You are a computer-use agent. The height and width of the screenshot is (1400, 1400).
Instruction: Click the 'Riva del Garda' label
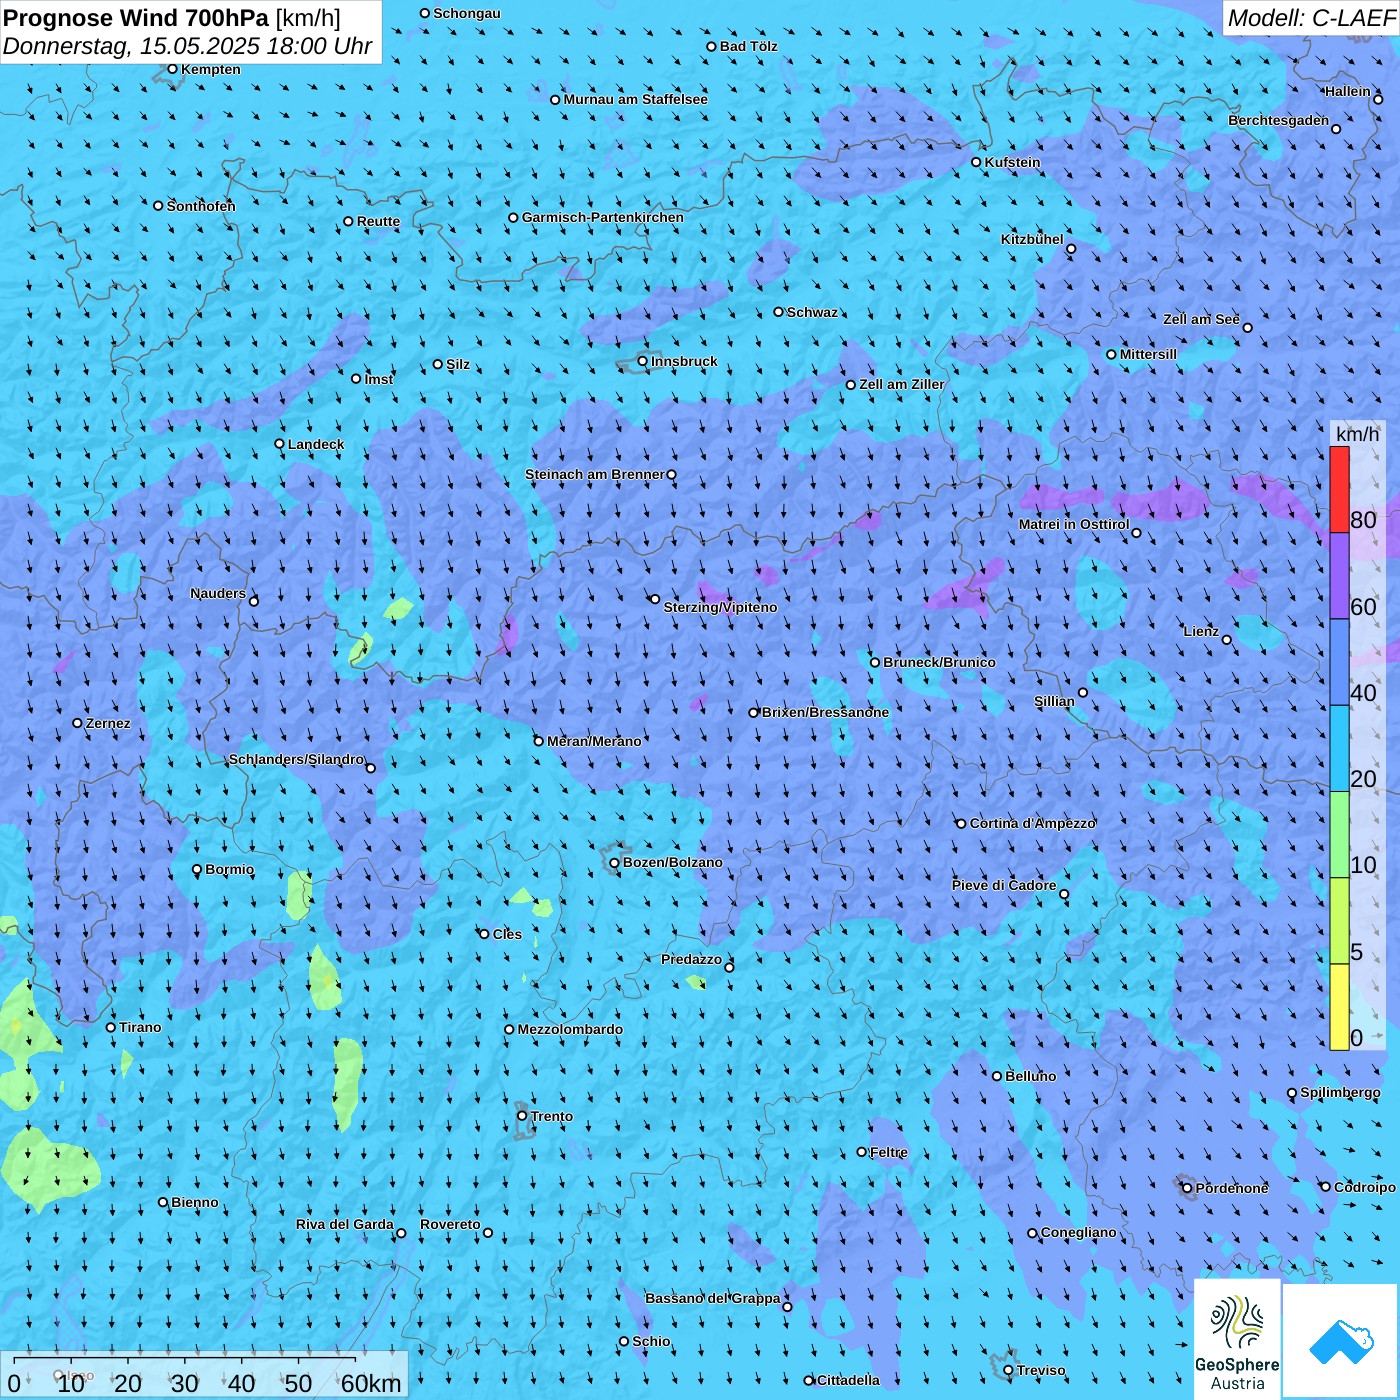click(345, 1224)
